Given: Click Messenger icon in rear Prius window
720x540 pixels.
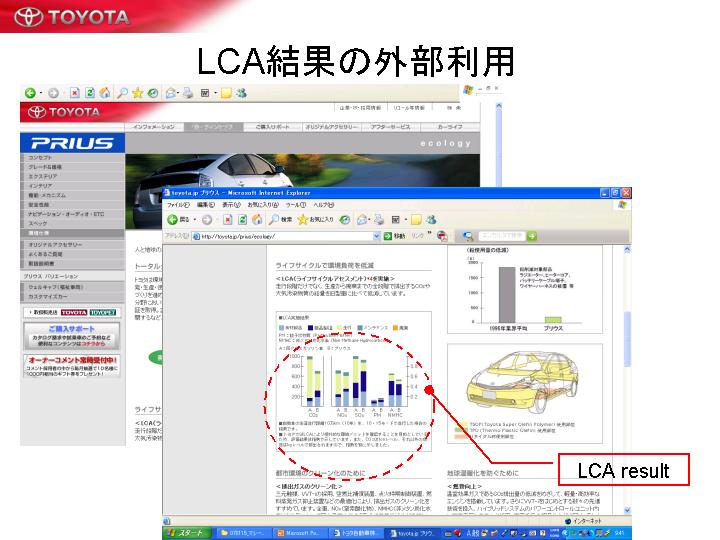Looking at the screenshot, I should tap(242, 93).
